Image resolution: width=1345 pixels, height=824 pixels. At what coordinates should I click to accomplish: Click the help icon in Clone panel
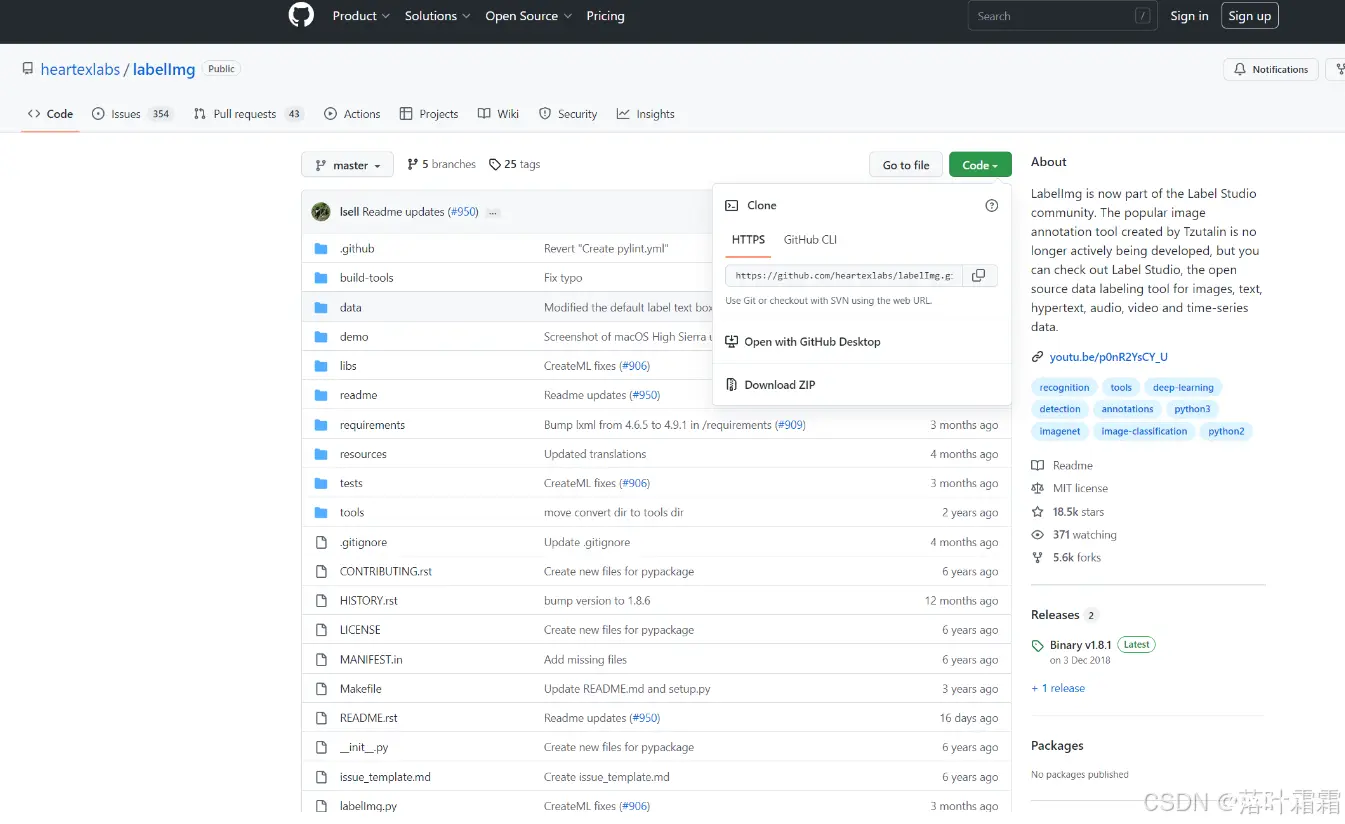click(x=992, y=205)
